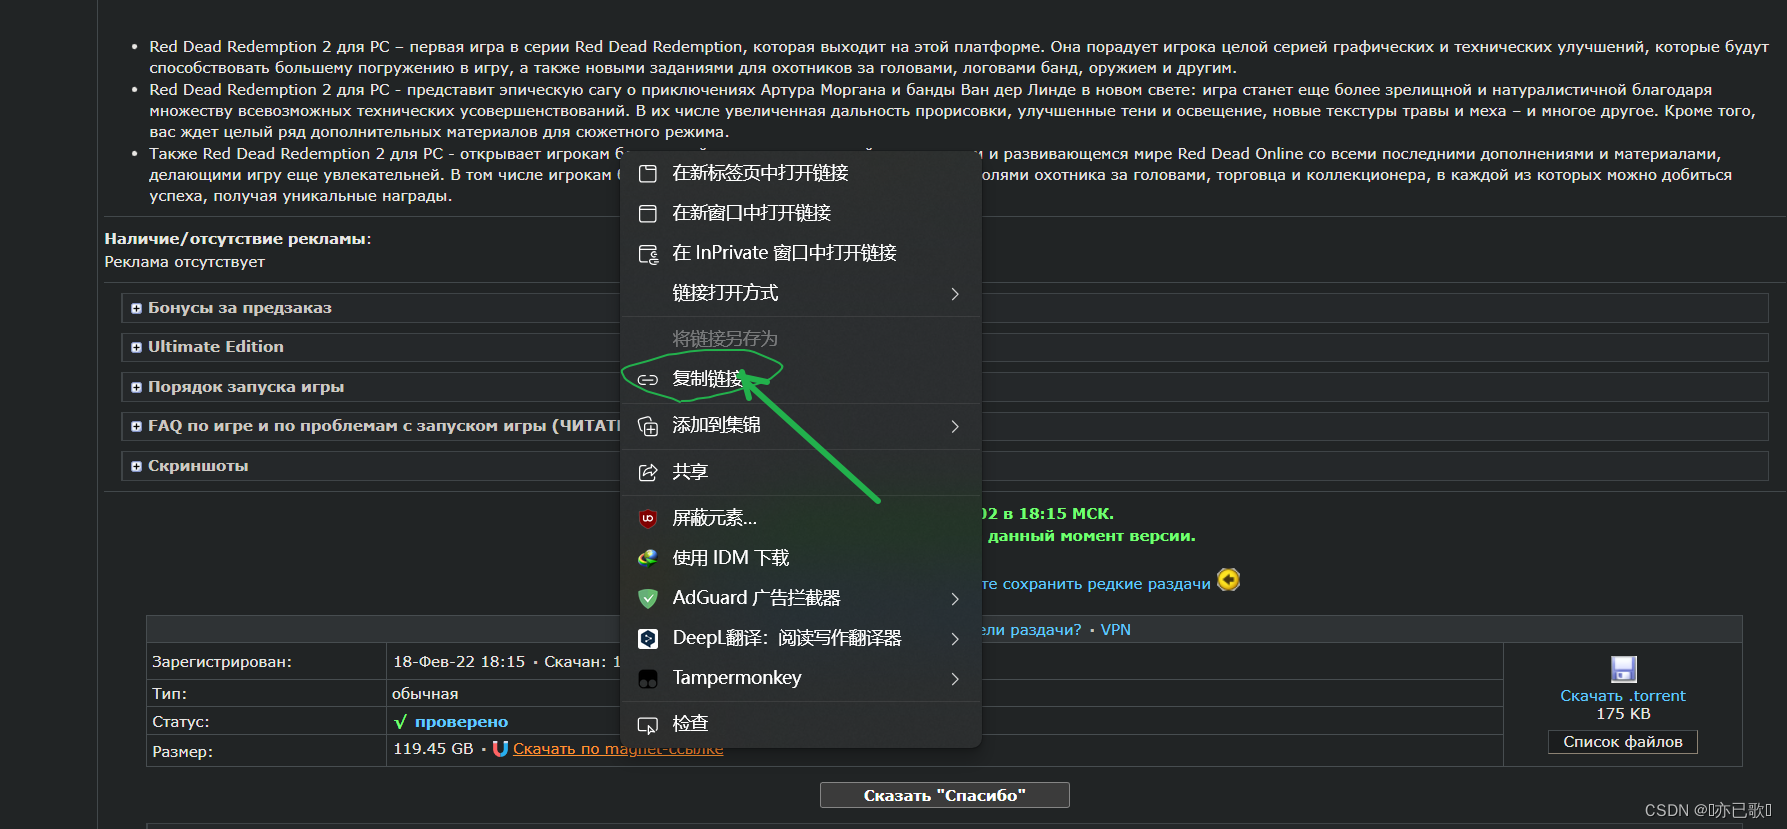Click the Зарегистрирован: label cell
Viewport: 1787px width, 829px height.
tap(266, 662)
